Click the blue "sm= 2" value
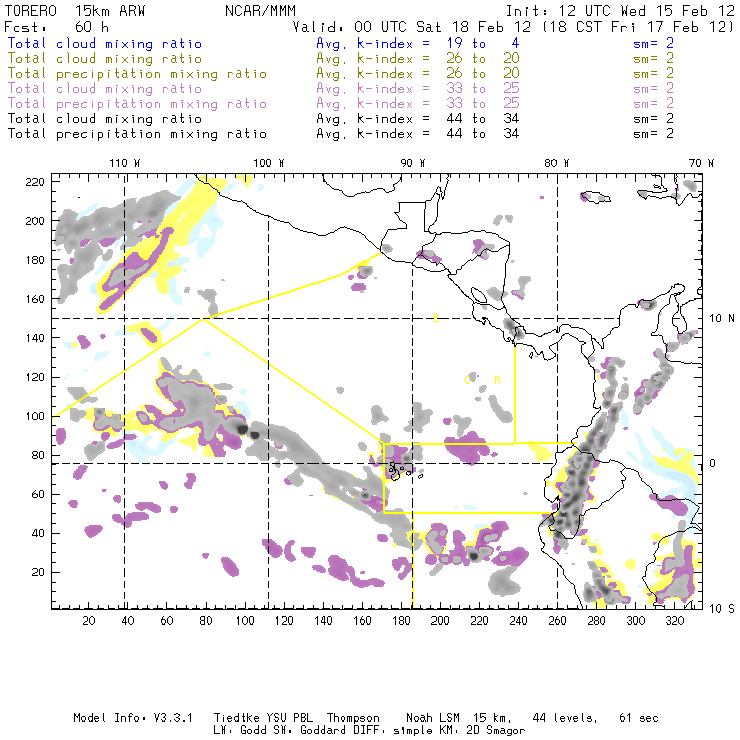740x740 pixels. [653, 44]
